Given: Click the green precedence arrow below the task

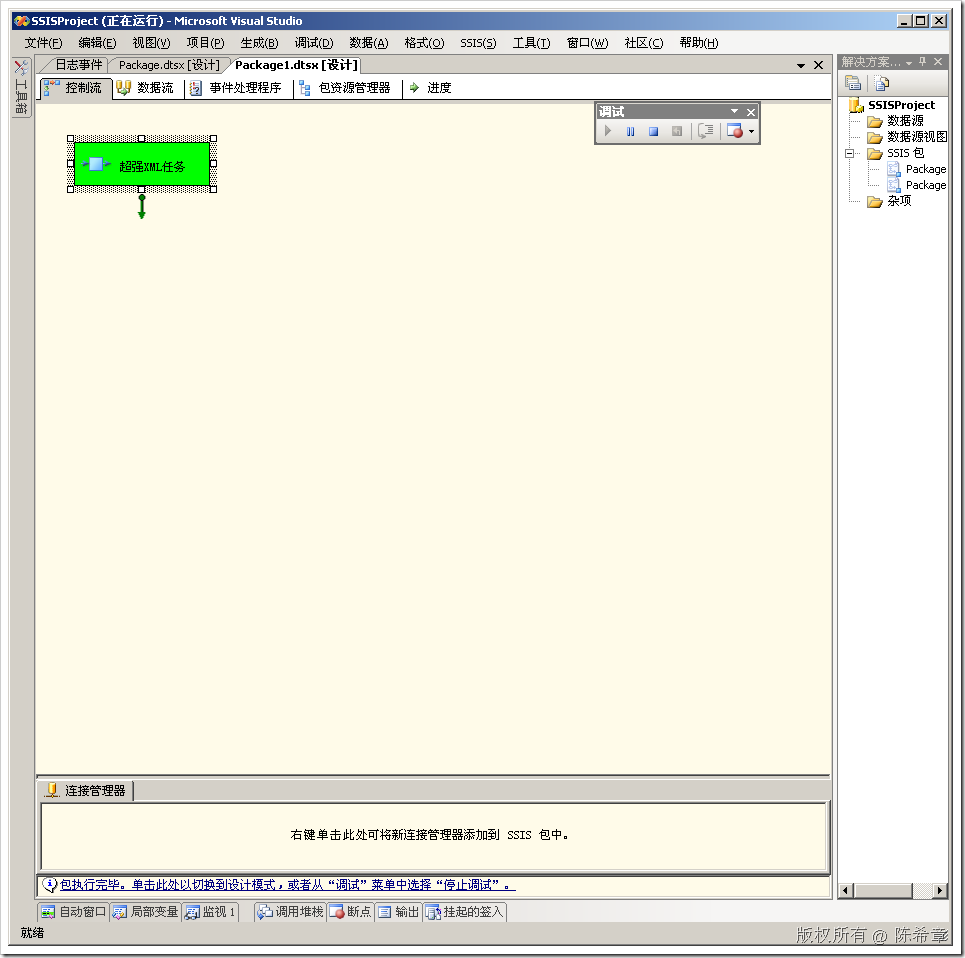Looking at the screenshot, I should [142, 207].
